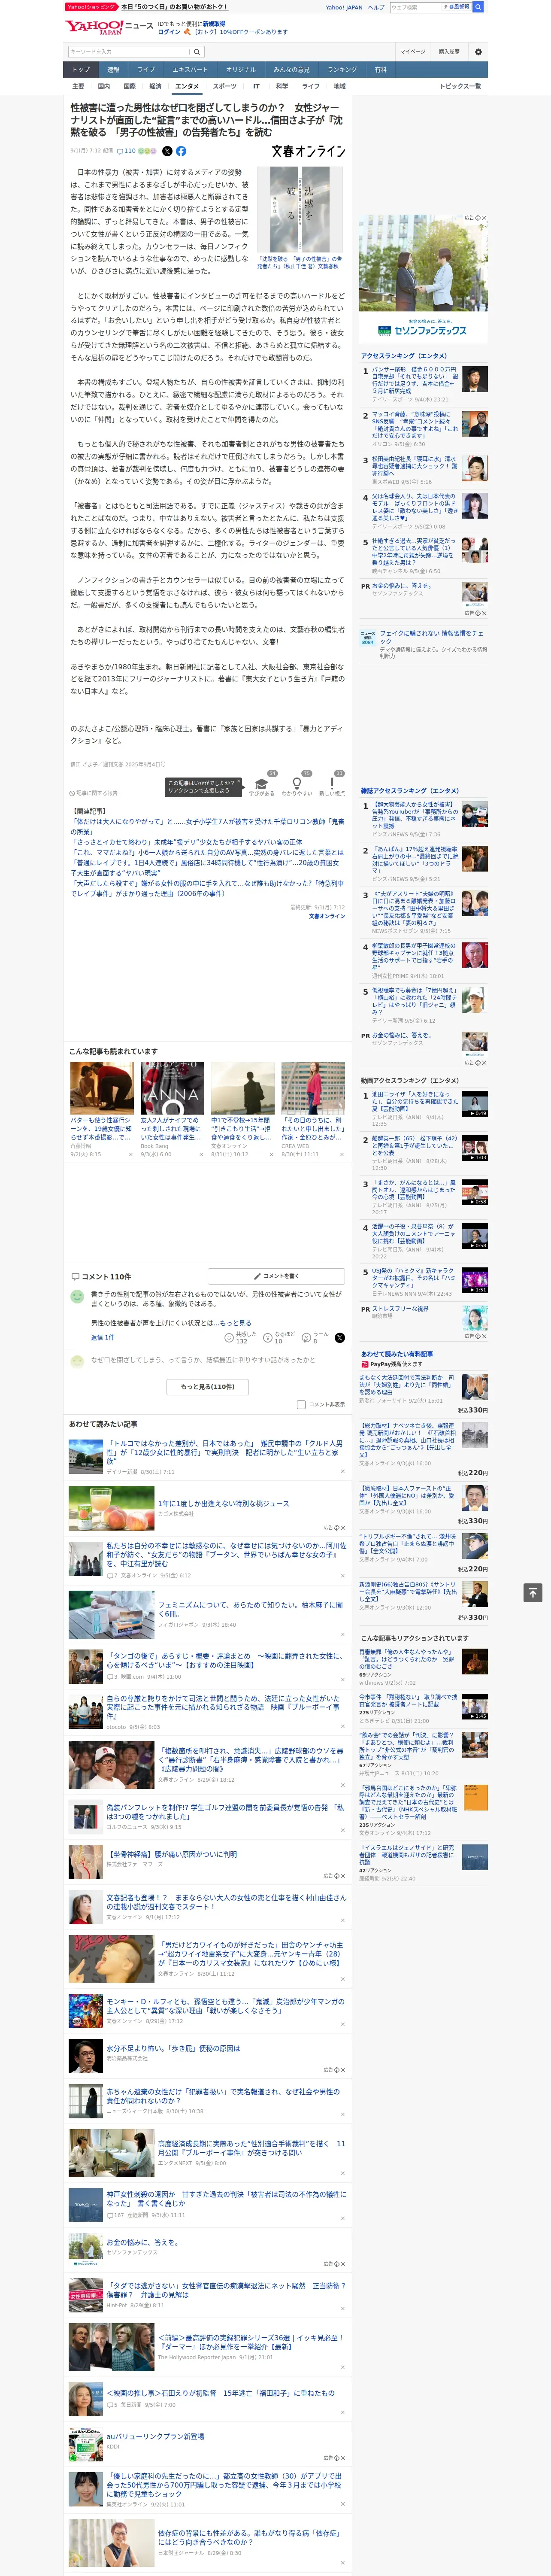
Task: Select the ライブ tab in dark bar
Action: pos(146,70)
